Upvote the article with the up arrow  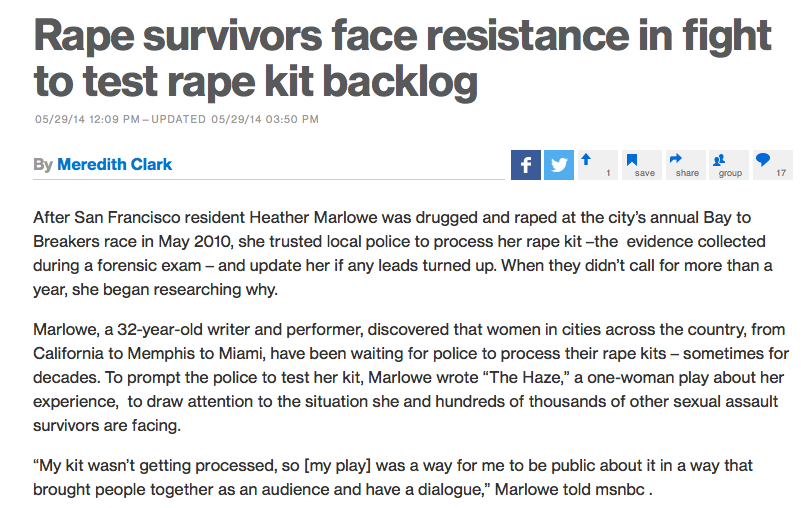coord(595,165)
